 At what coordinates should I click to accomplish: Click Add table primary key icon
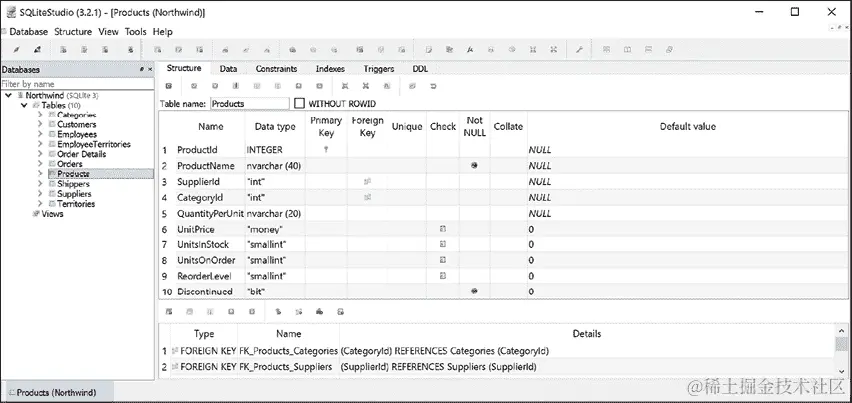click(278, 312)
